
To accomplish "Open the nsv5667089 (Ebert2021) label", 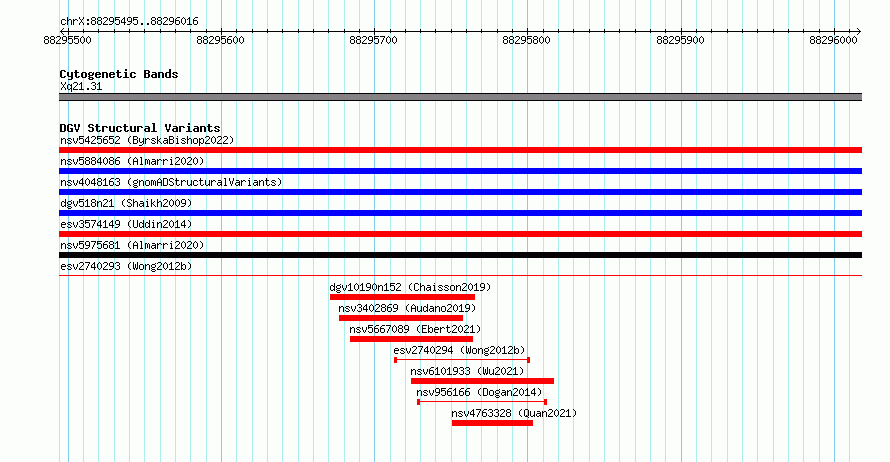I will [415, 329].
